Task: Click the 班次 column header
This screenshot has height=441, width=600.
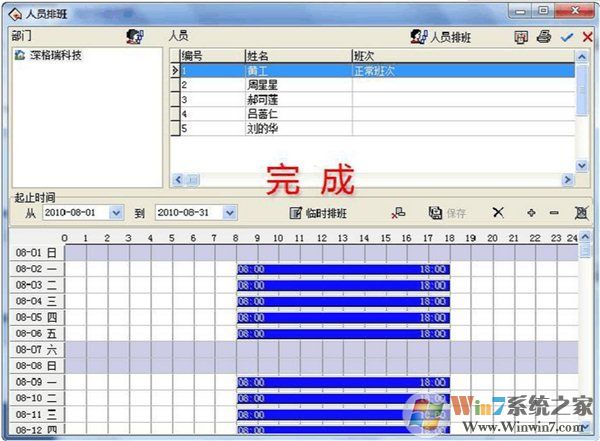Action: pyautogui.click(x=463, y=56)
